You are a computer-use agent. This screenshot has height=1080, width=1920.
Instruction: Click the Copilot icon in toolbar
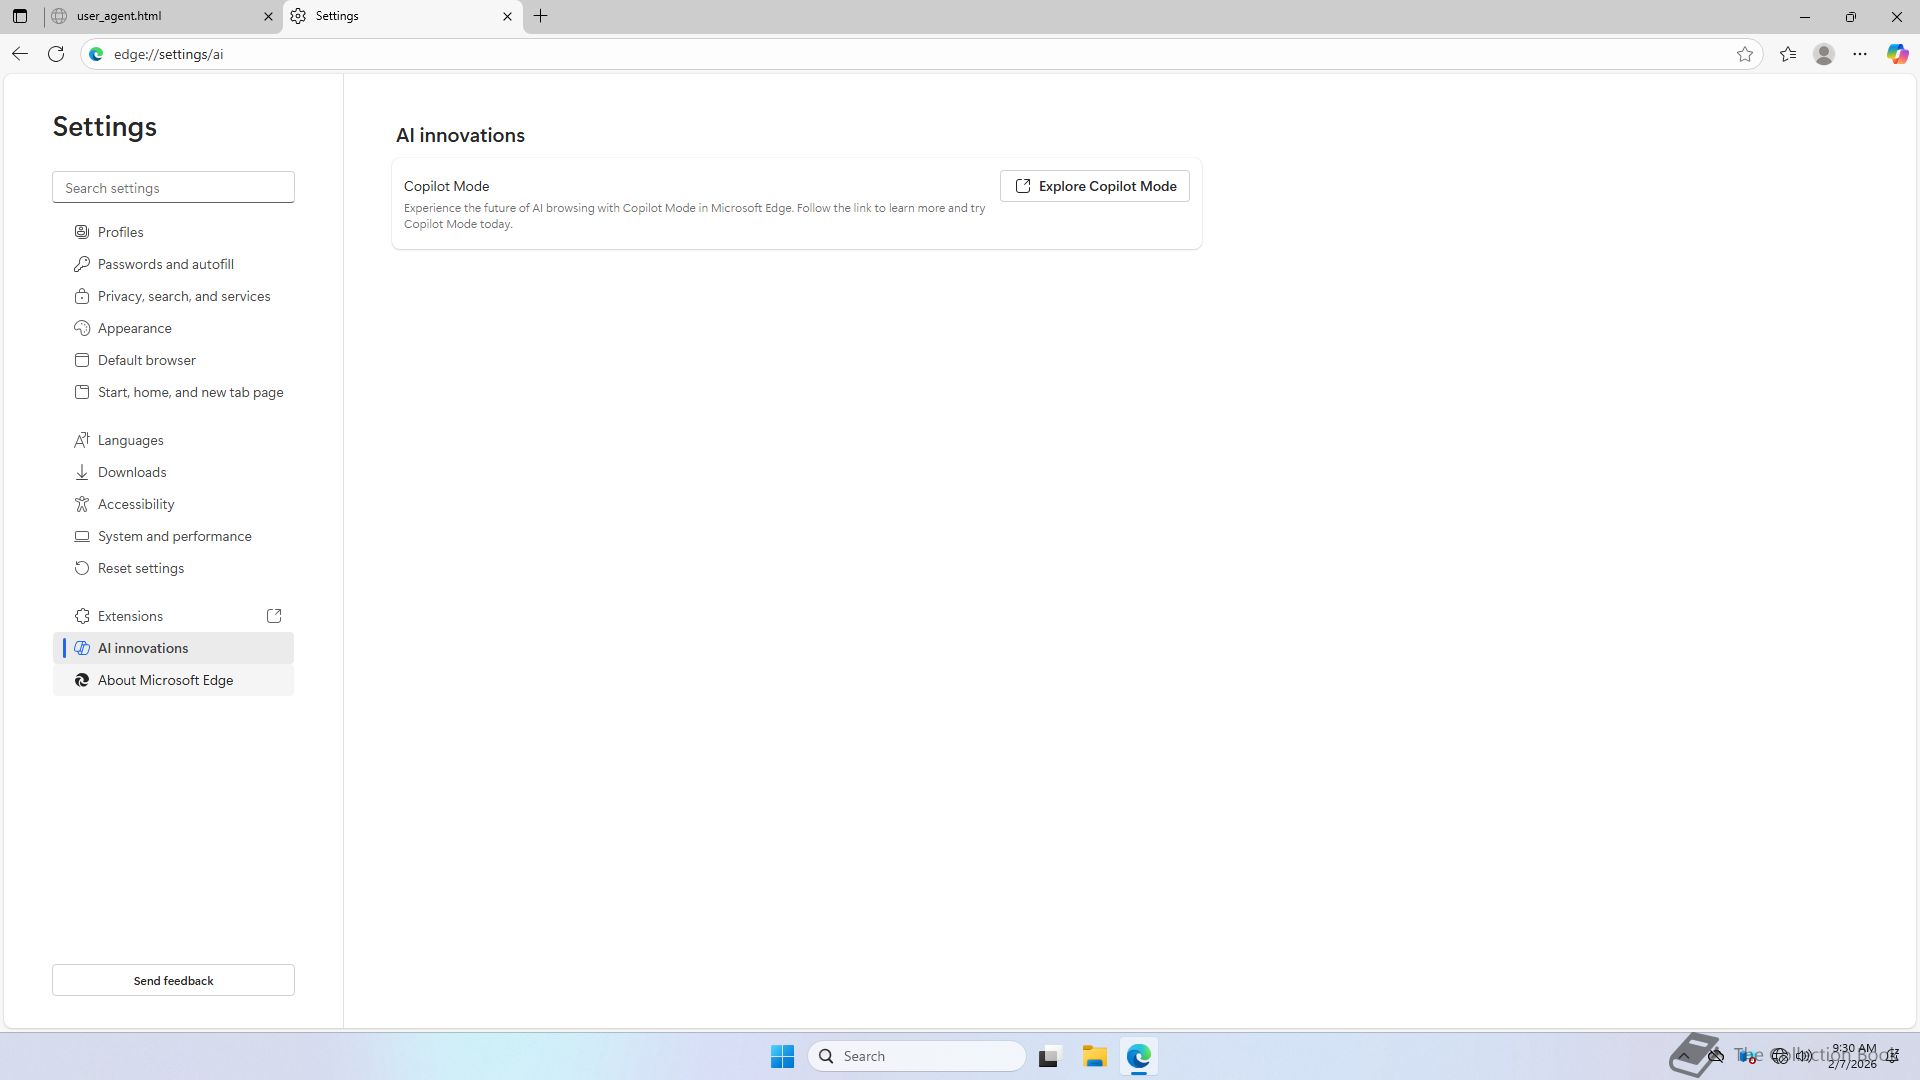coord(1897,54)
